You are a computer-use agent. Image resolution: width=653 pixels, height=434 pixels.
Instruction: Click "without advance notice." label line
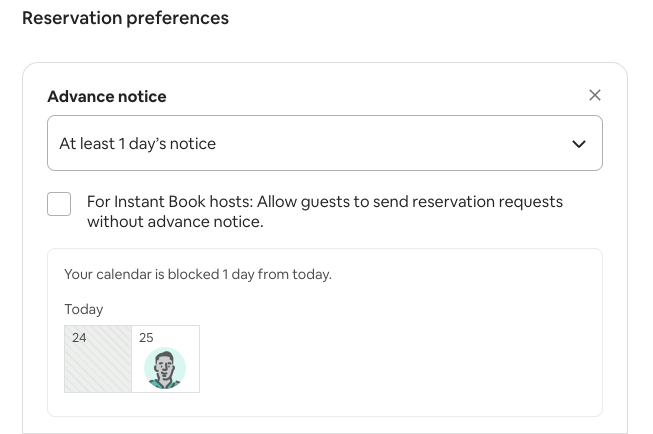pyautogui.click(x=175, y=222)
